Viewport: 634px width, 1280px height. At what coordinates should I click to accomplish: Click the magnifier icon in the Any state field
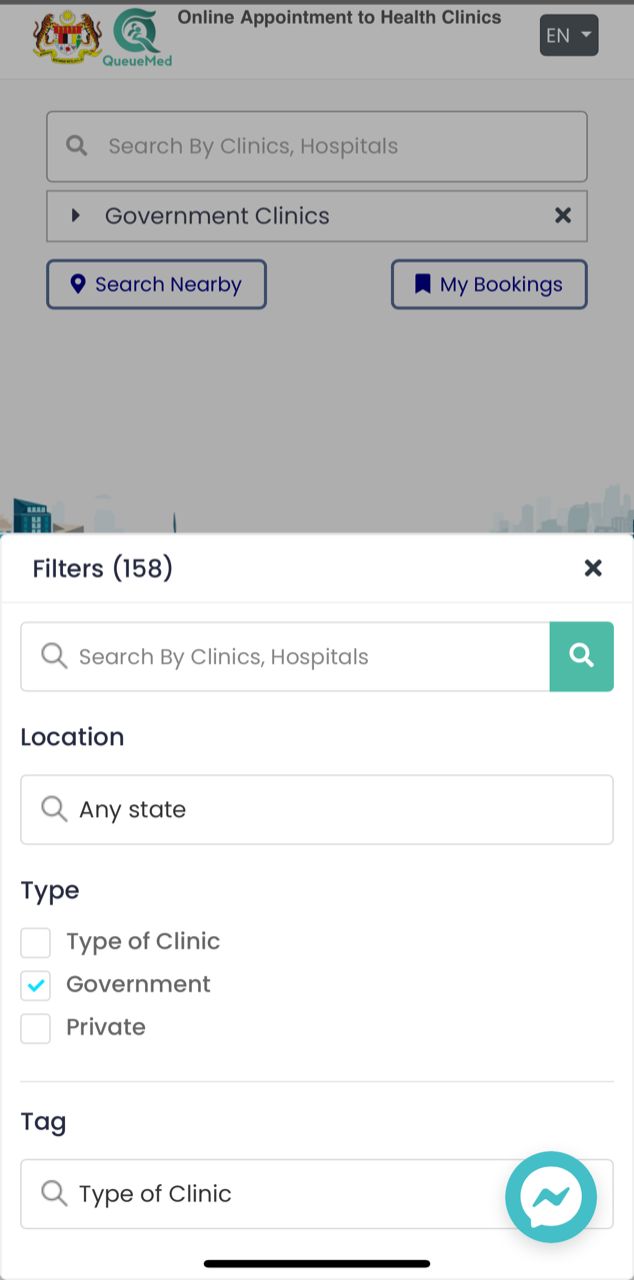point(54,809)
